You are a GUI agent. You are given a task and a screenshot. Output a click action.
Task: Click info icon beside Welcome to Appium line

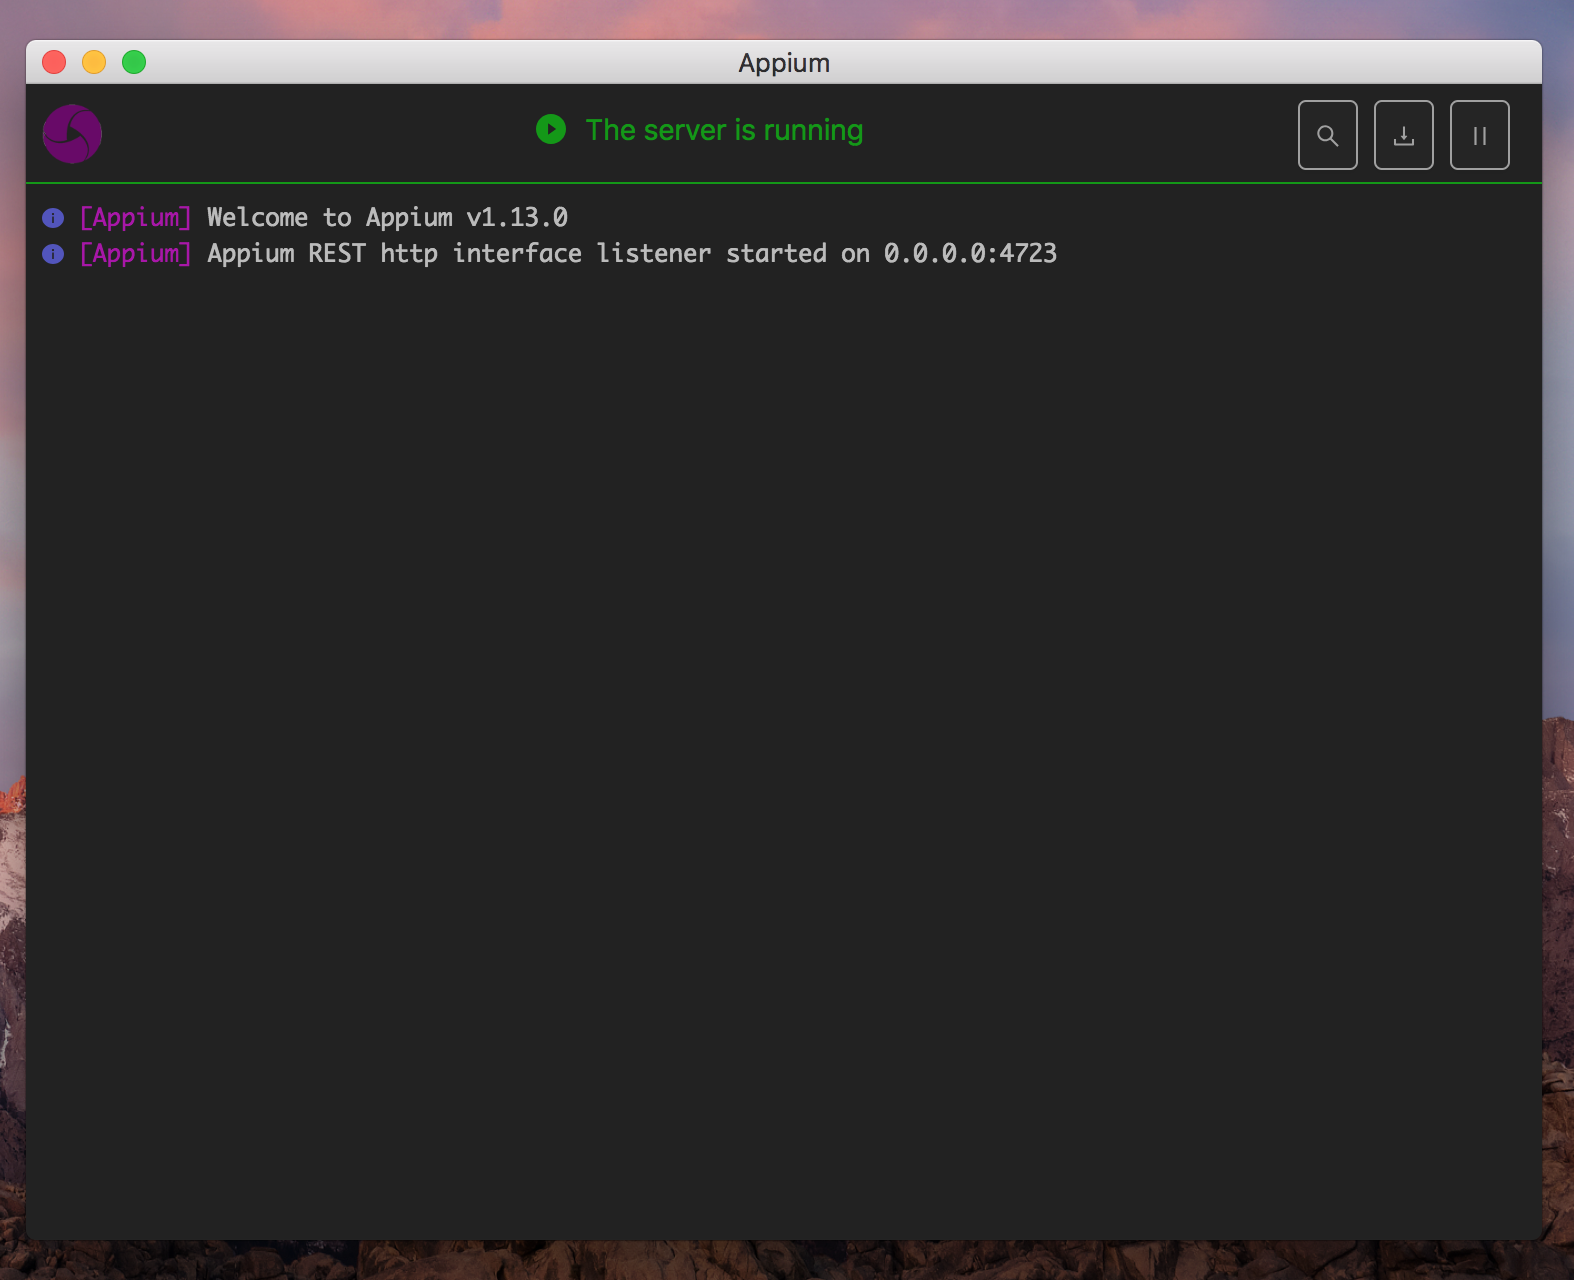coord(53,218)
